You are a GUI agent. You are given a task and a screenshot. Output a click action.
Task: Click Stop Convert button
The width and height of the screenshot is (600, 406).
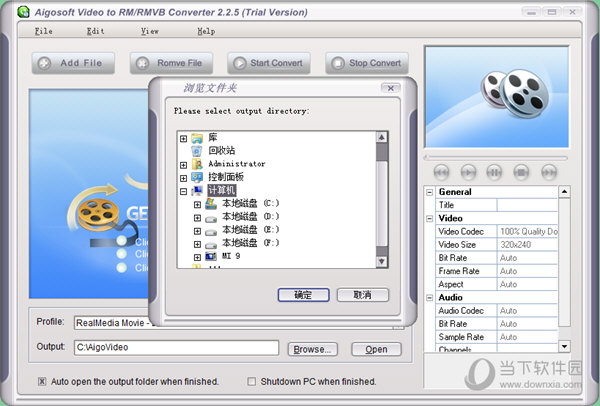367,63
